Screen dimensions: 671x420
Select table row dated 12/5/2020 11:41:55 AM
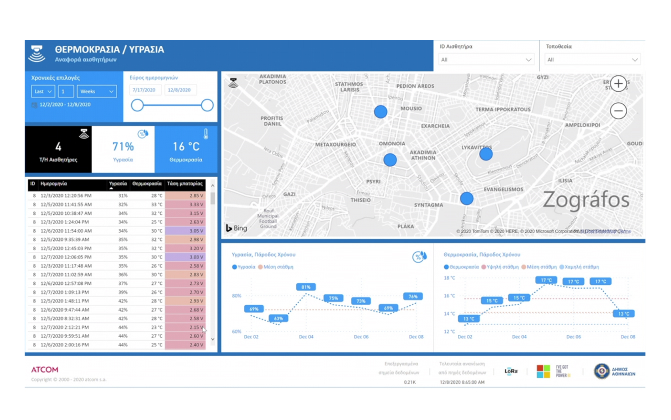pyautogui.click(x=117, y=205)
